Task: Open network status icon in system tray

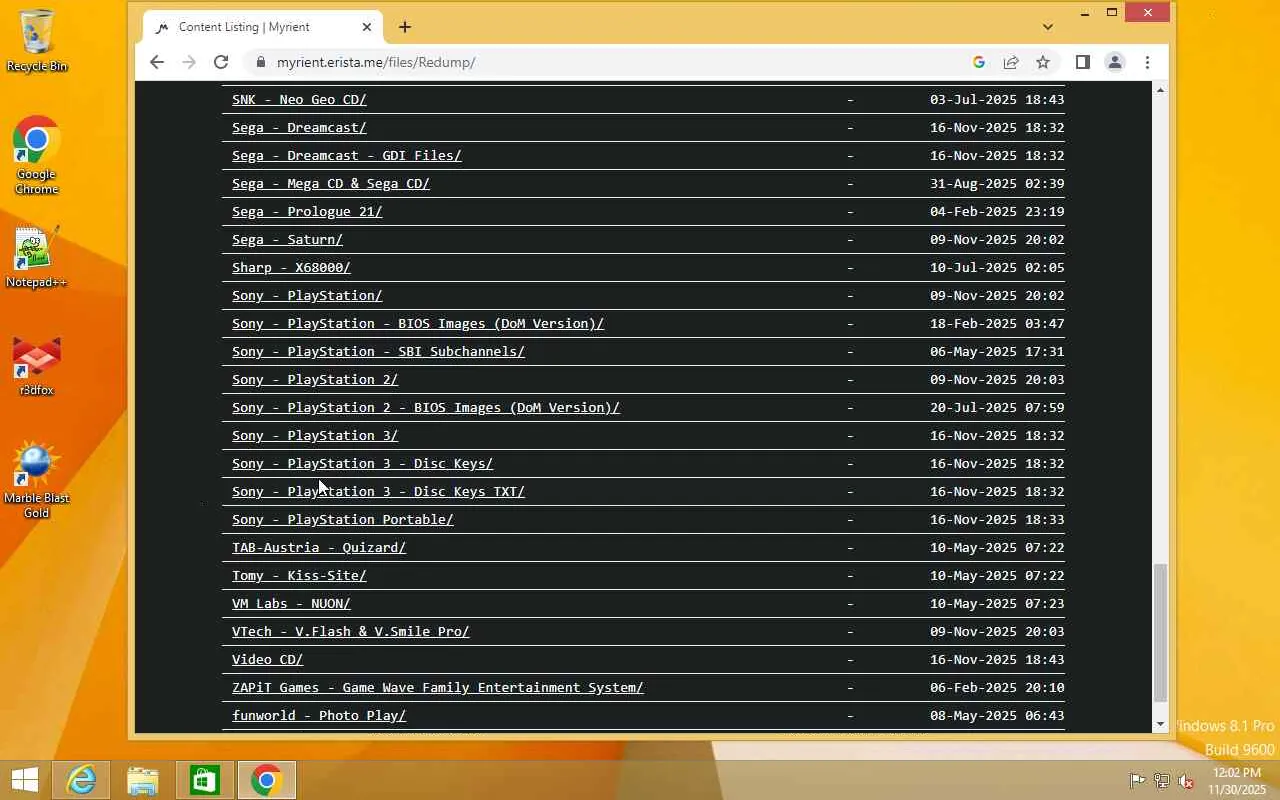Action: (1161, 781)
